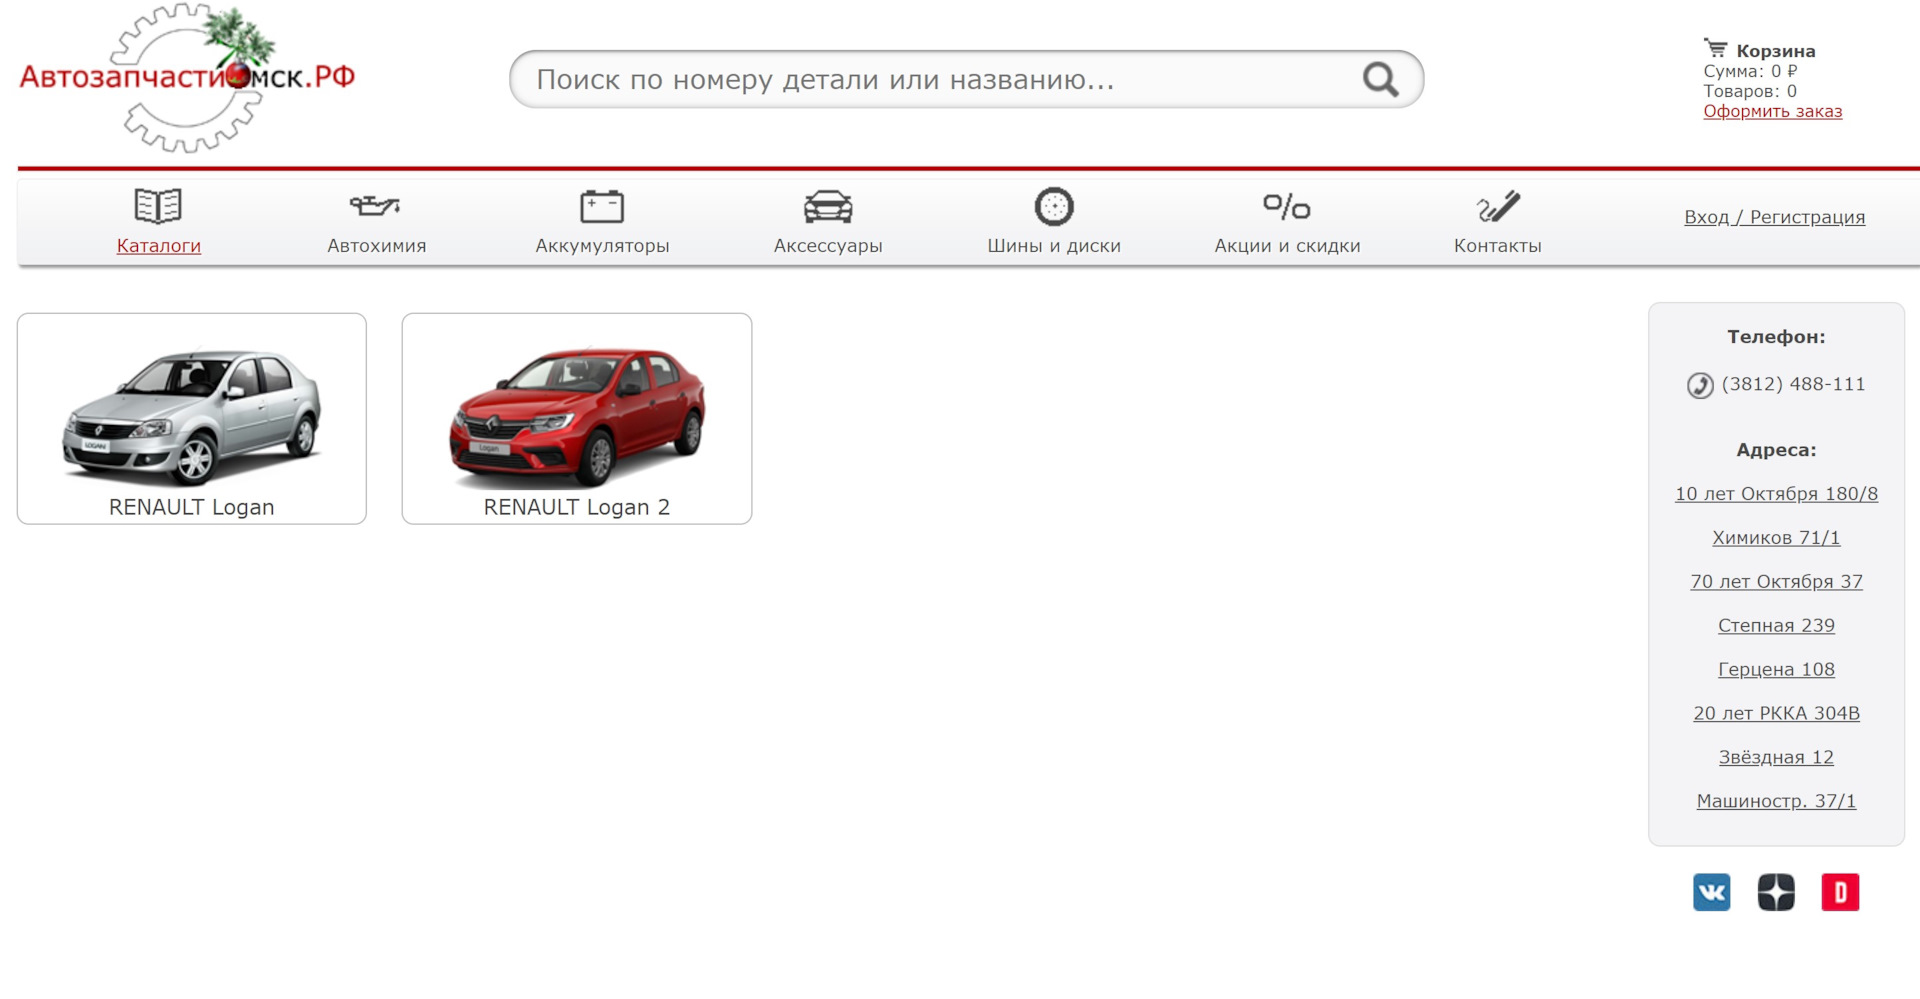The height and width of the screenshot is (999, 1920).
Task: Open the Каталоги menu label
Action: (159, 246)
